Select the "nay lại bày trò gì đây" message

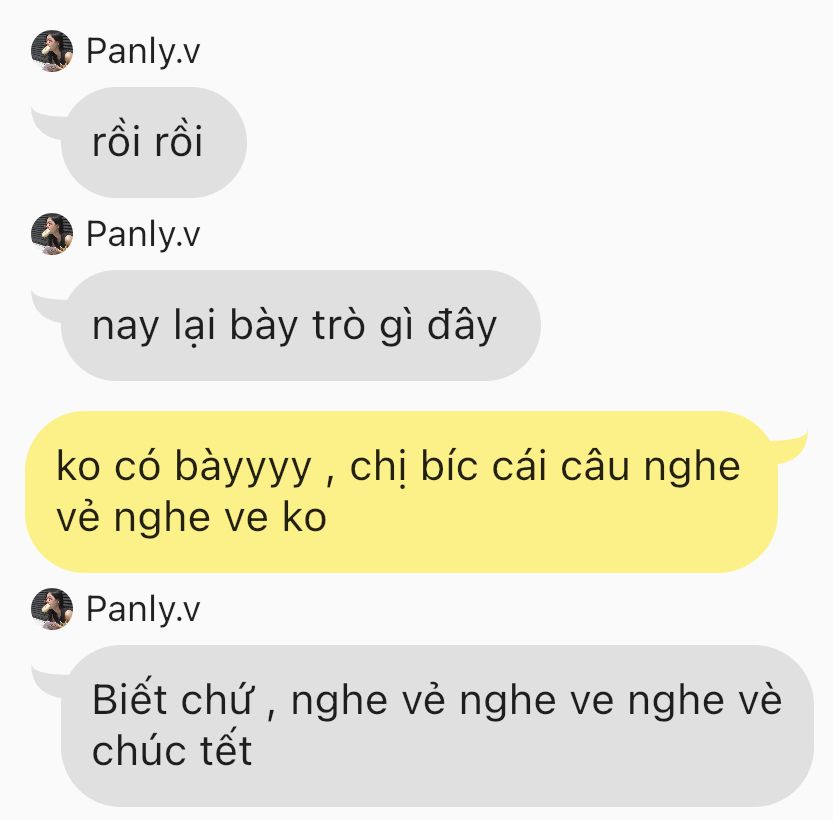(x=301, y=326)
